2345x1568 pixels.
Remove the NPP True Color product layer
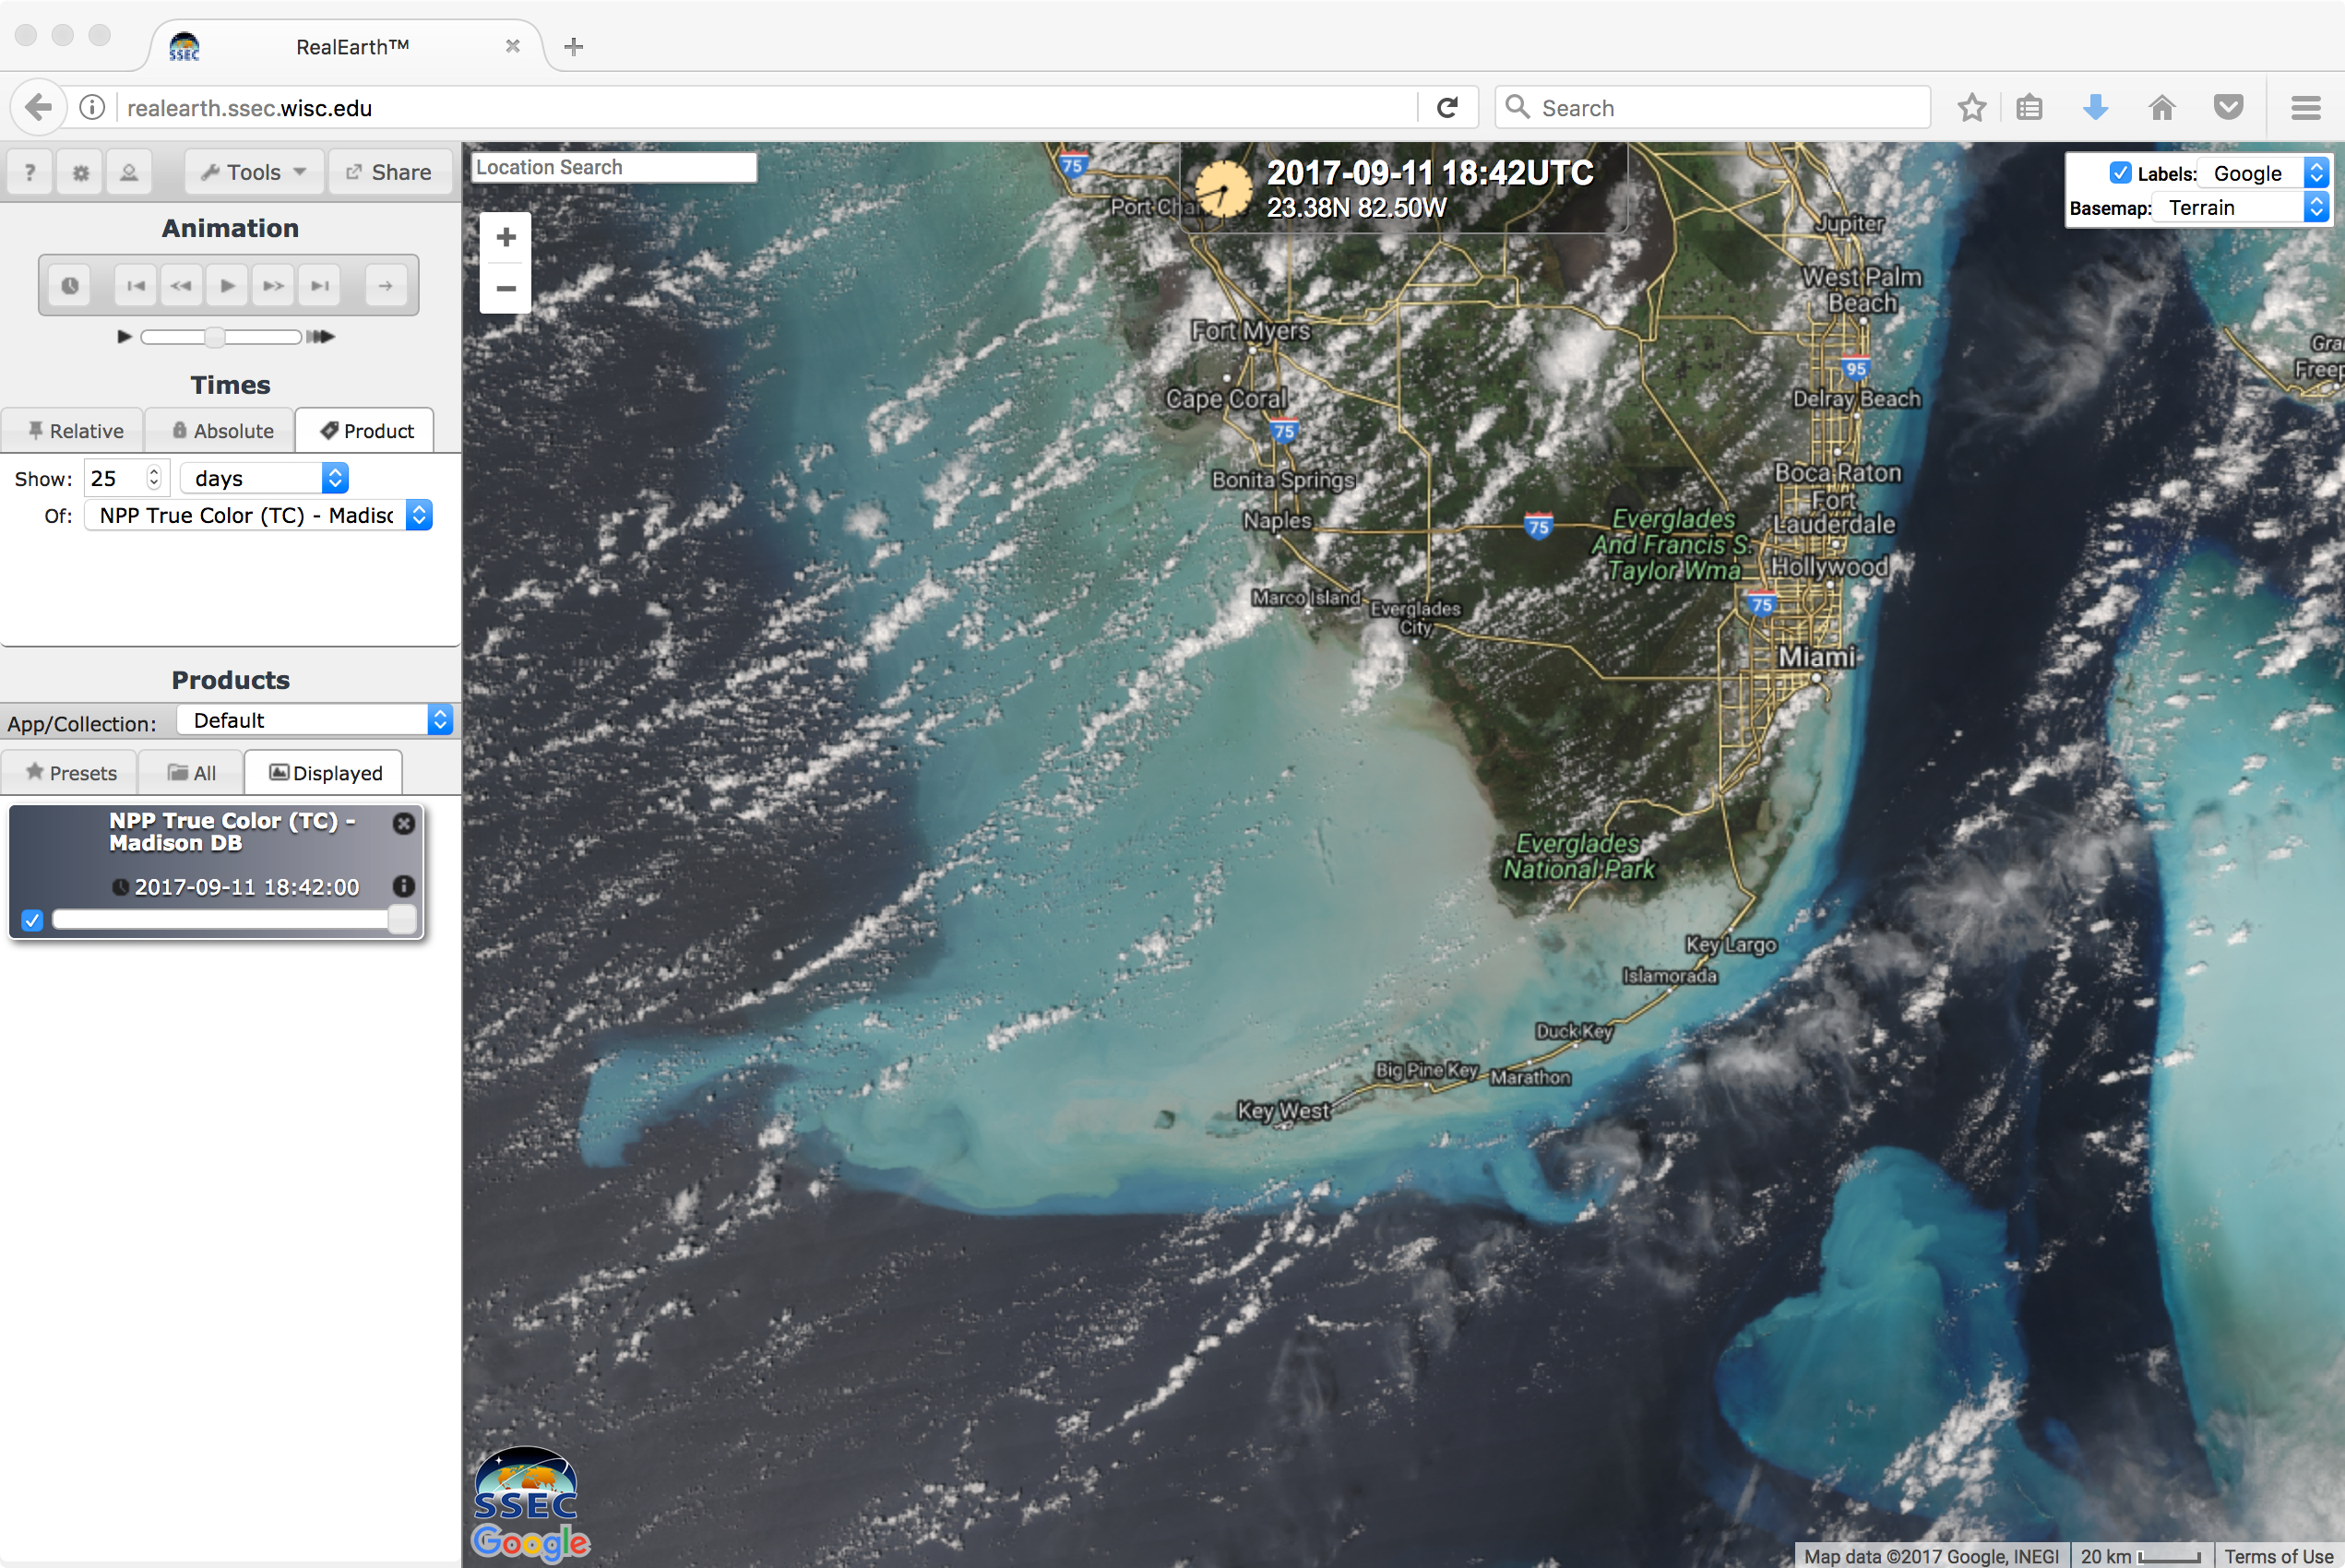(404, 823)
